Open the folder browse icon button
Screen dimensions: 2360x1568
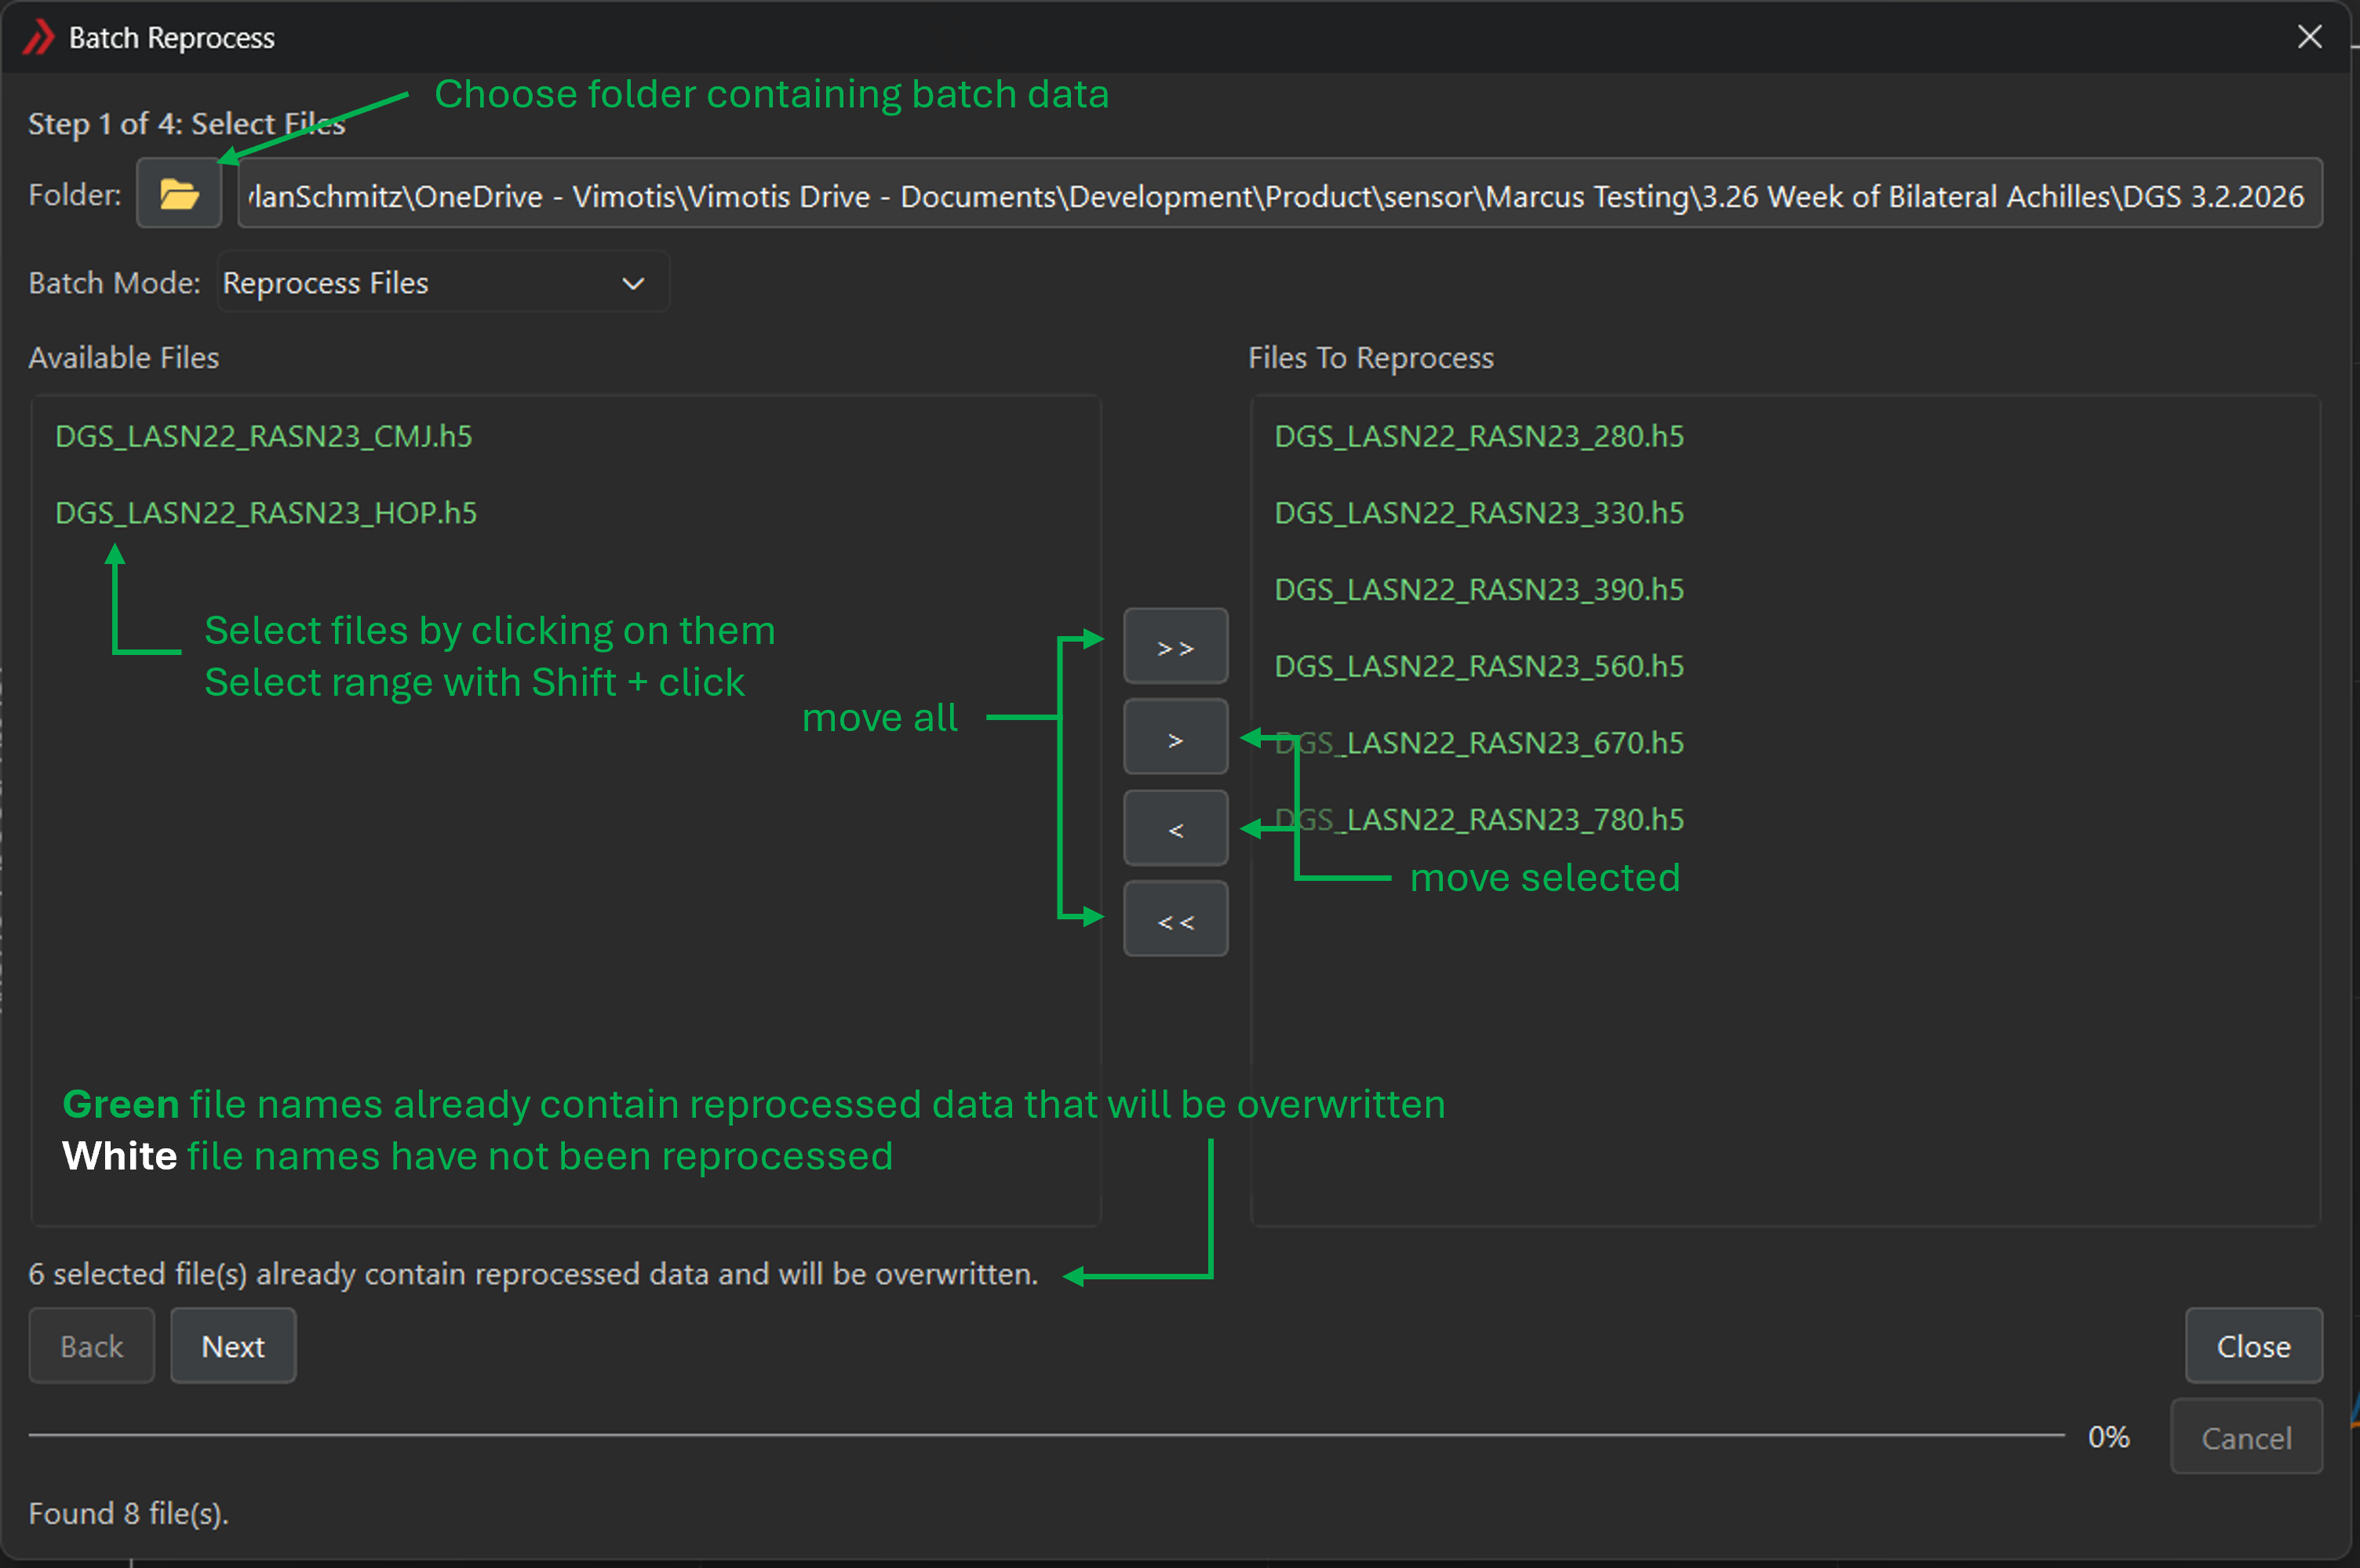coord(178,193)
